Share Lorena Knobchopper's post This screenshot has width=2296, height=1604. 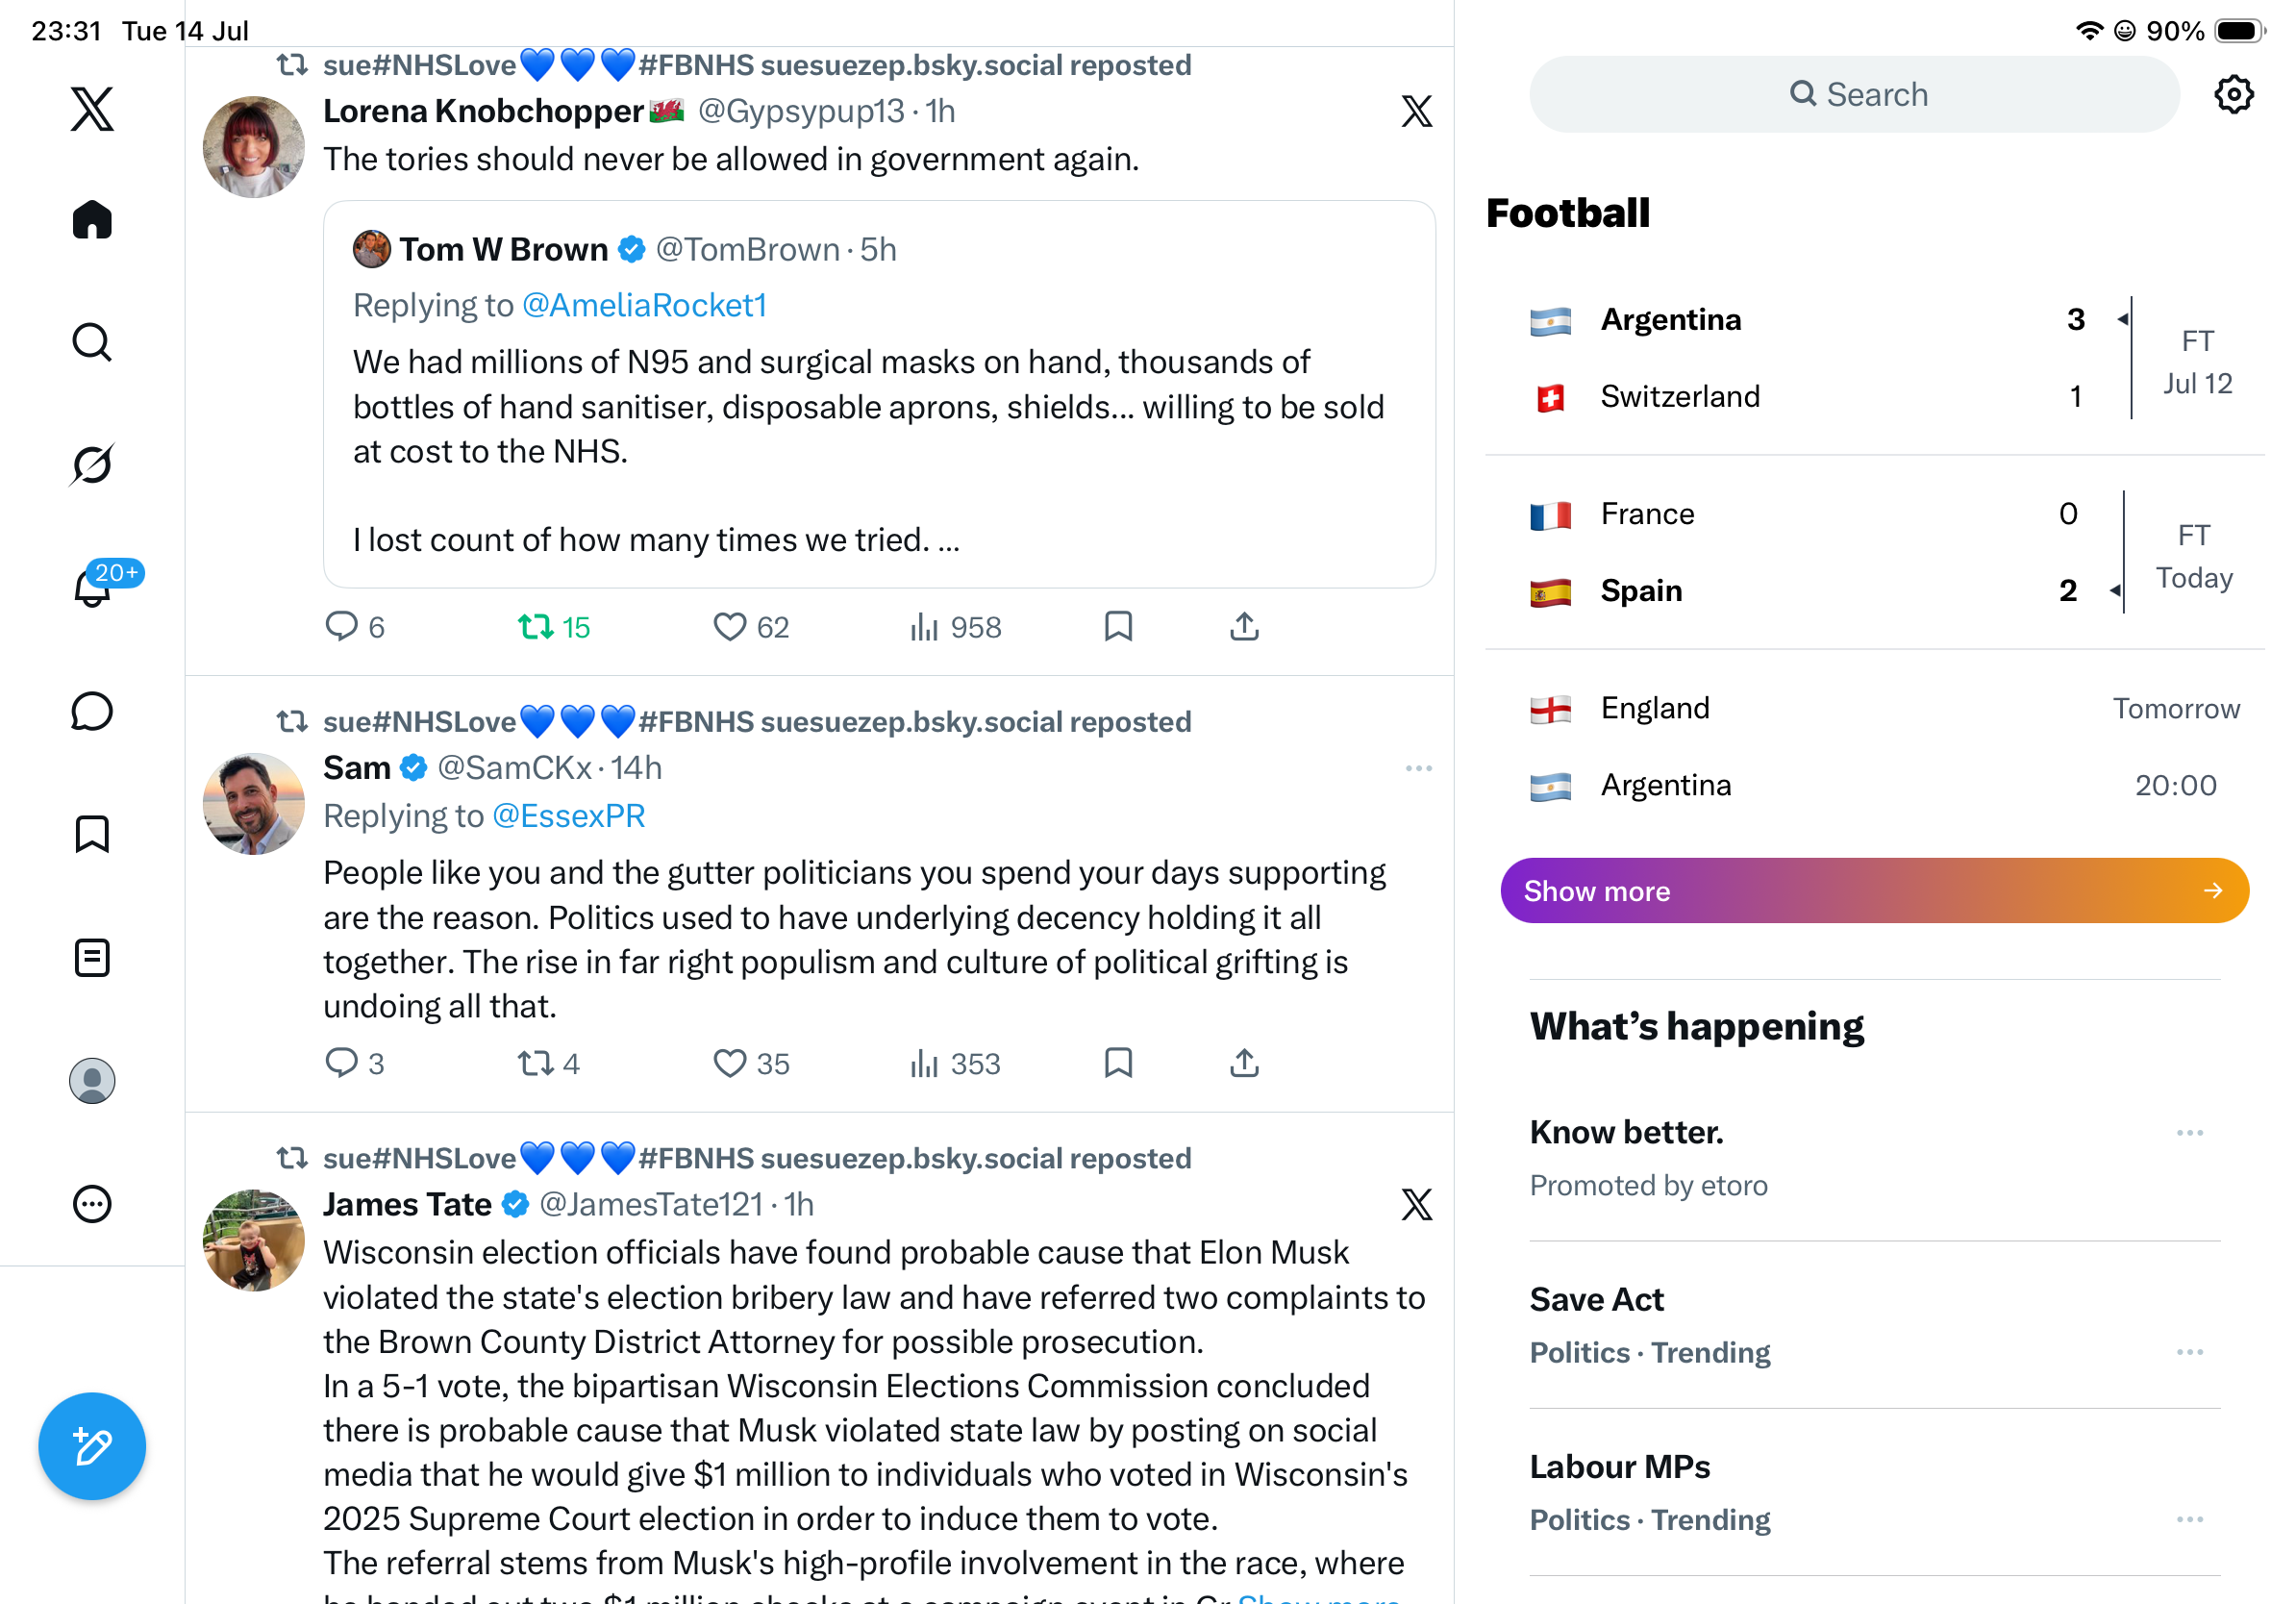coord(1244,627)
